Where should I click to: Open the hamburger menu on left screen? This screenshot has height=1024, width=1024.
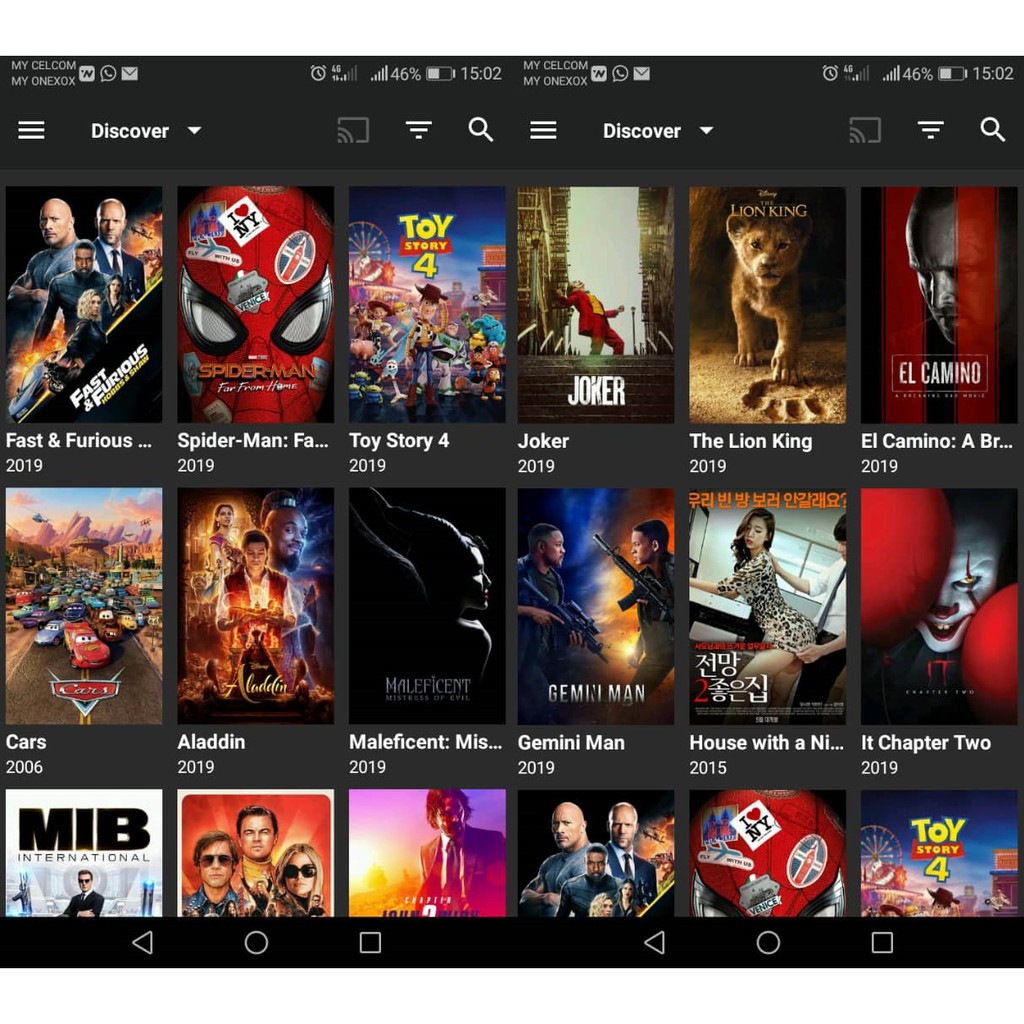click(x=32, y=131)
